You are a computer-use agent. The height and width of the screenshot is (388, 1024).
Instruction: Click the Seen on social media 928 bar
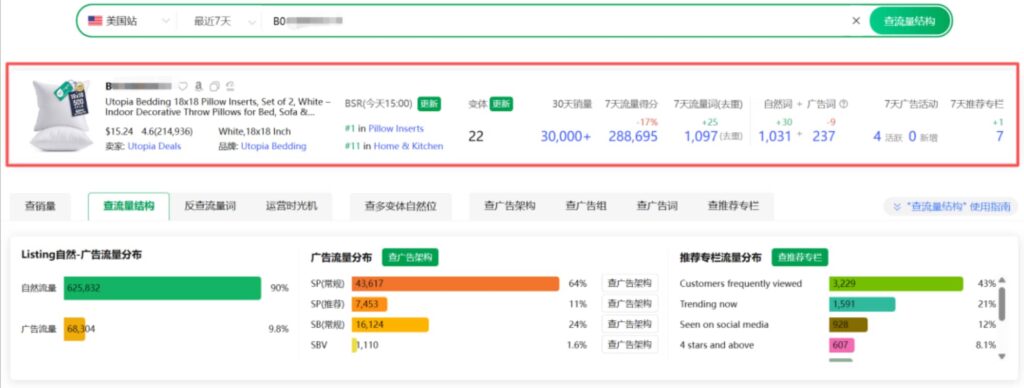pos(848,325)
